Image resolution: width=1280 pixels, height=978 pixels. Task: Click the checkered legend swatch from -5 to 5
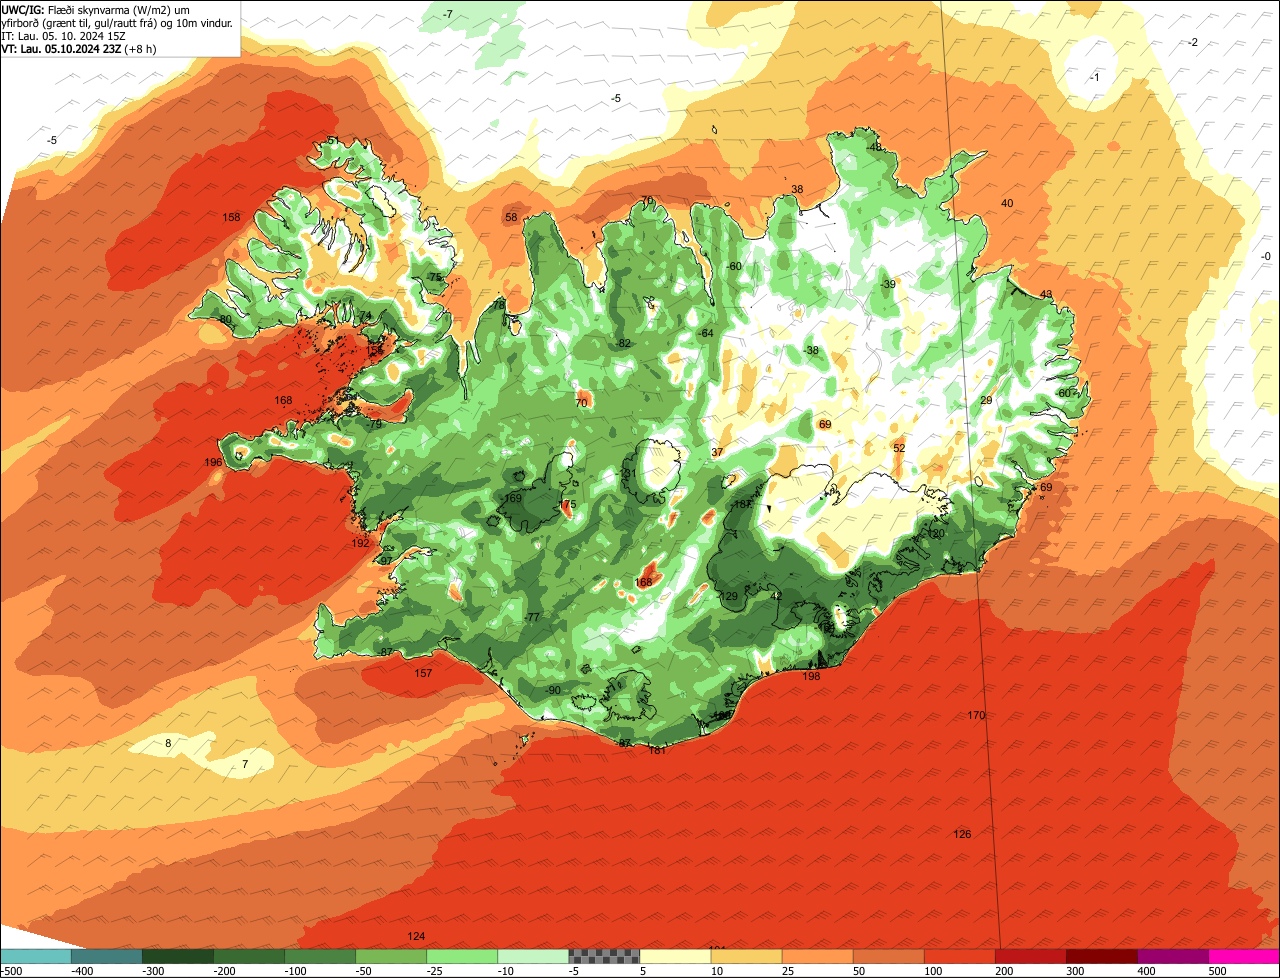pyautogui.click(x=603, y=956)
